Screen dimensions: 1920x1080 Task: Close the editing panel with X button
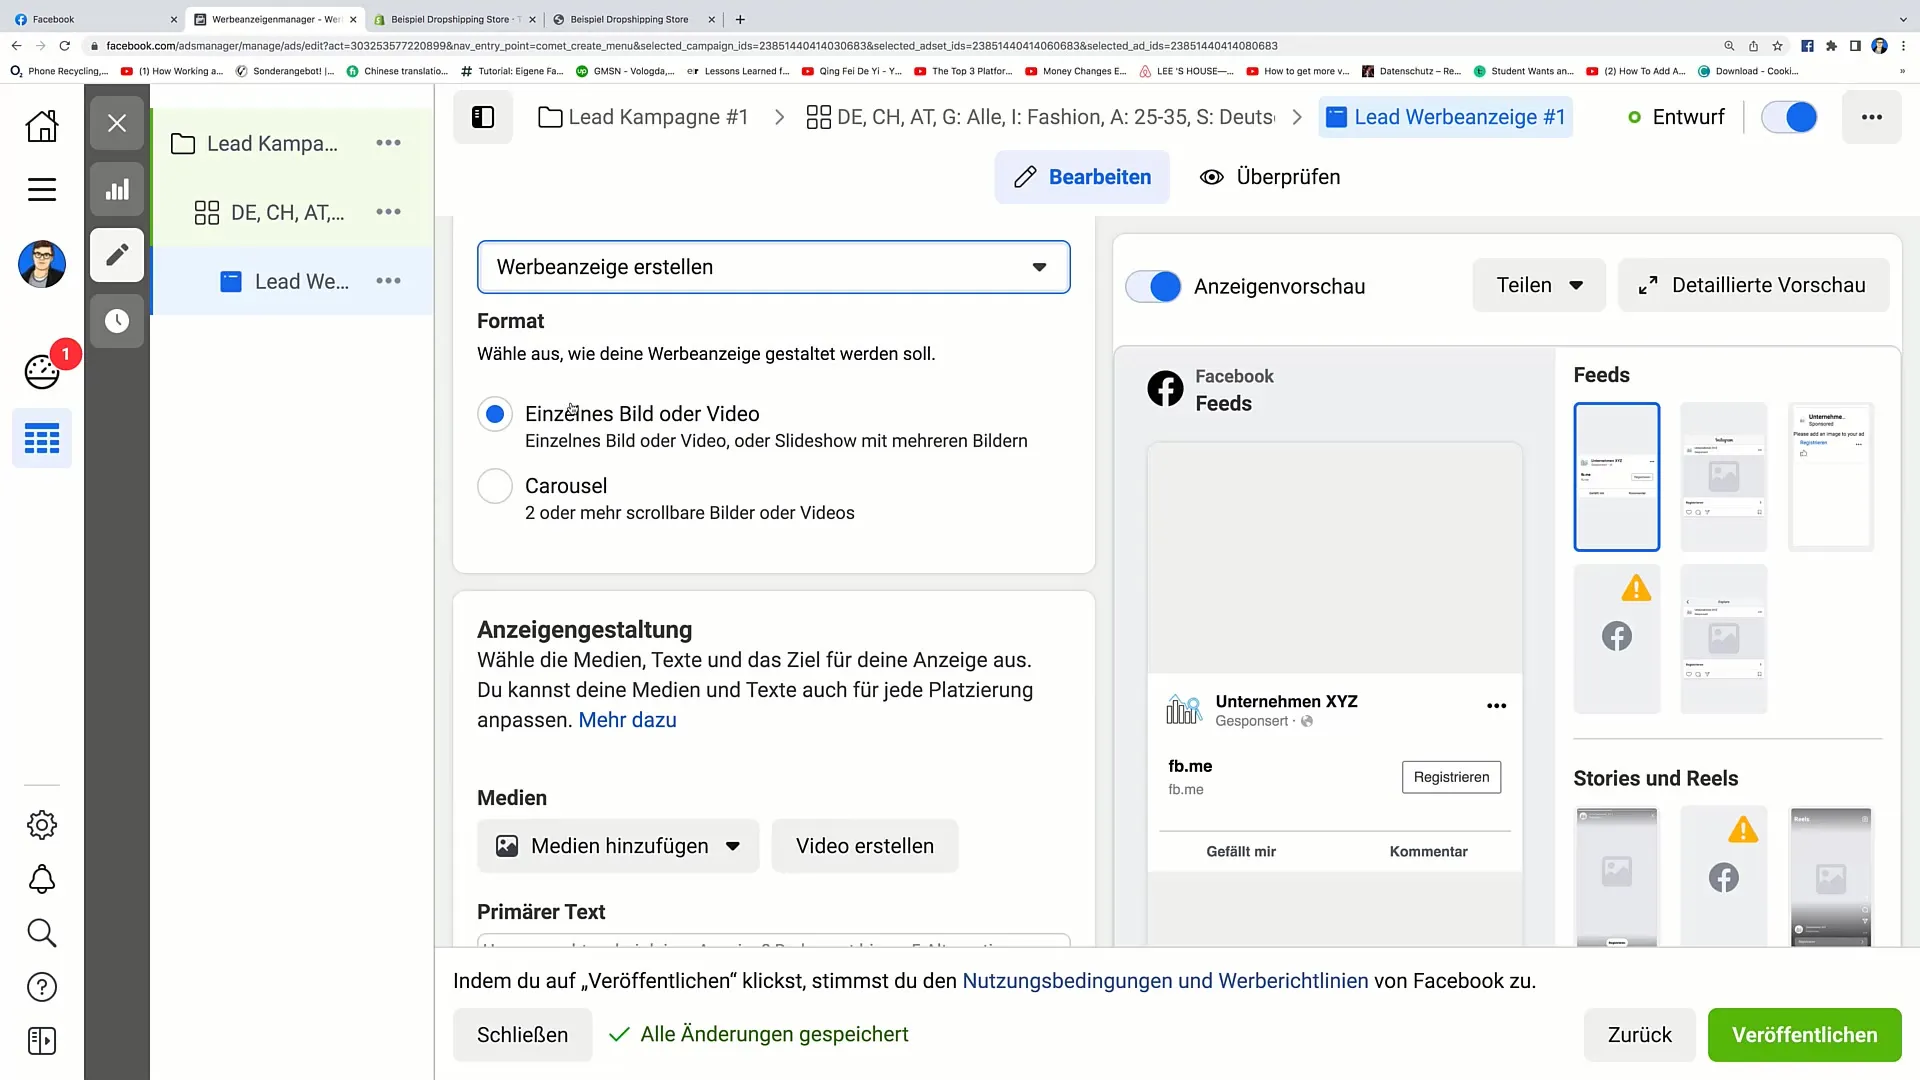tap(117, 123)
